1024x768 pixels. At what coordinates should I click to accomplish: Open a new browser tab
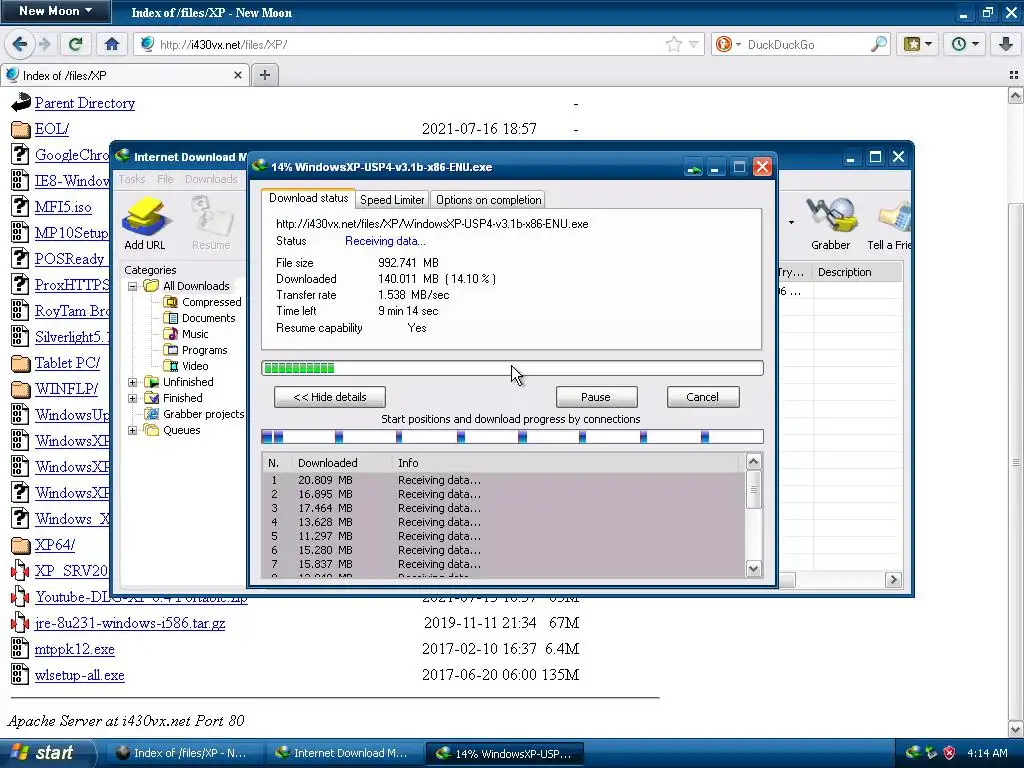[264, 75]
